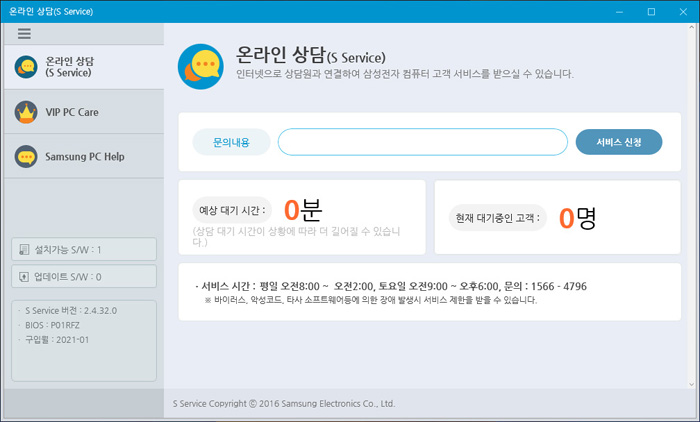Open VIP PC Care sidebar item

tap(84, 112)
